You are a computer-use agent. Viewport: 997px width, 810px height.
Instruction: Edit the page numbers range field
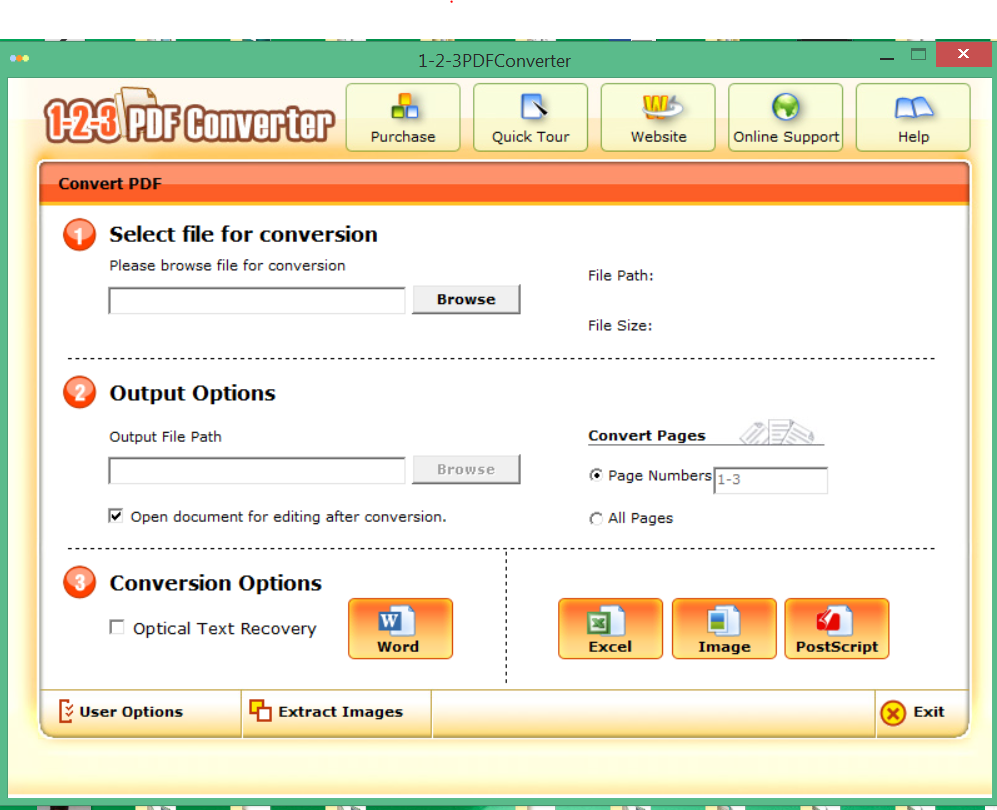click(x=771, y=480)
